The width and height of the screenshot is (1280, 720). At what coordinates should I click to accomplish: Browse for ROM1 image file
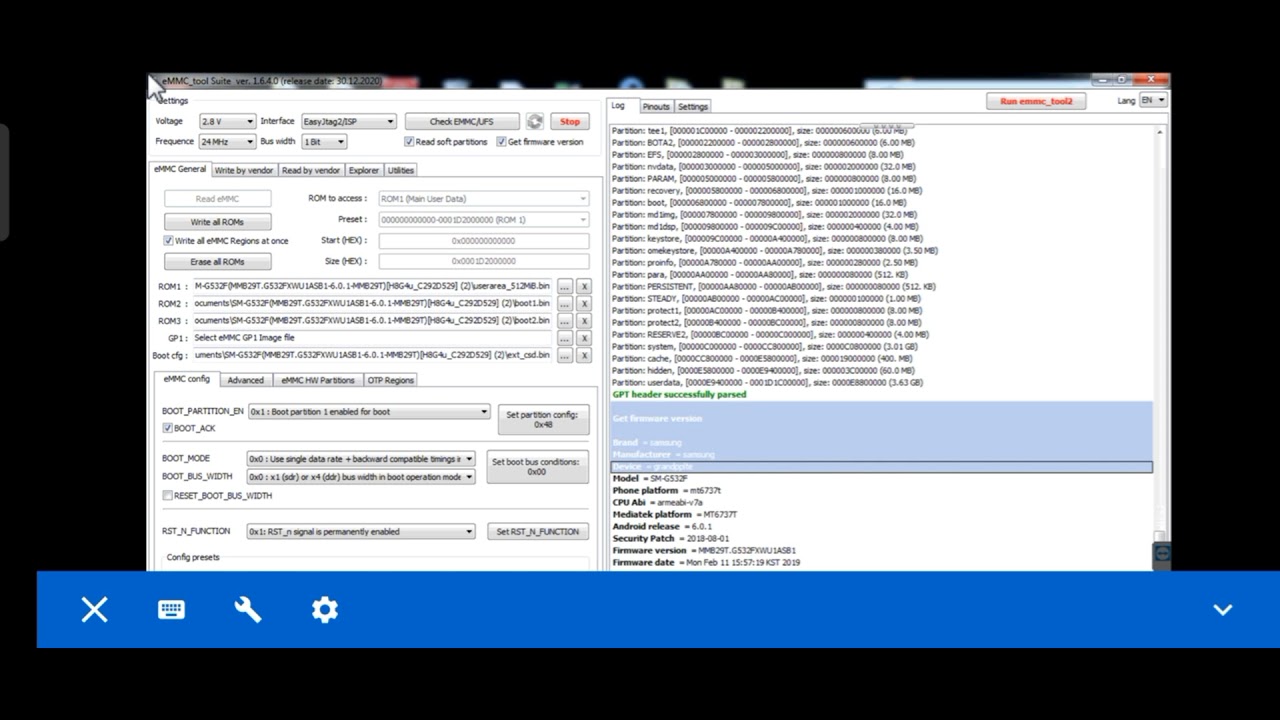[x=565, y=286]
